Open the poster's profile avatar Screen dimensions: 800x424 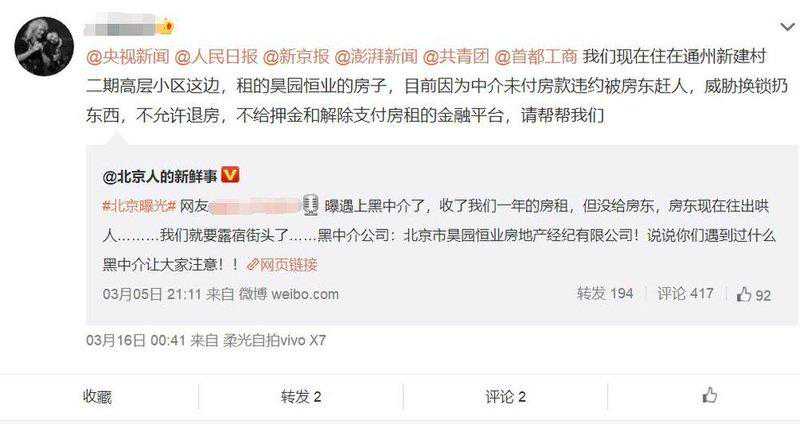44,49
